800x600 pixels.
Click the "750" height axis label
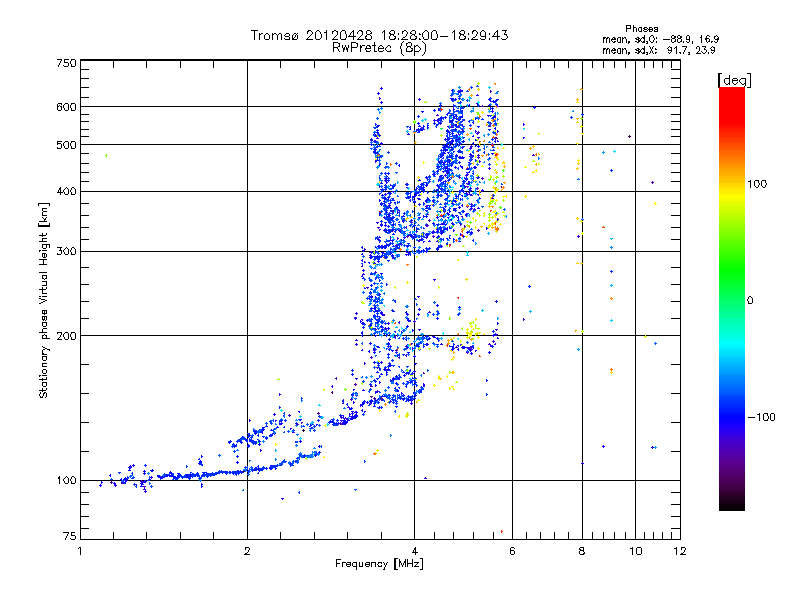point(66,63)
